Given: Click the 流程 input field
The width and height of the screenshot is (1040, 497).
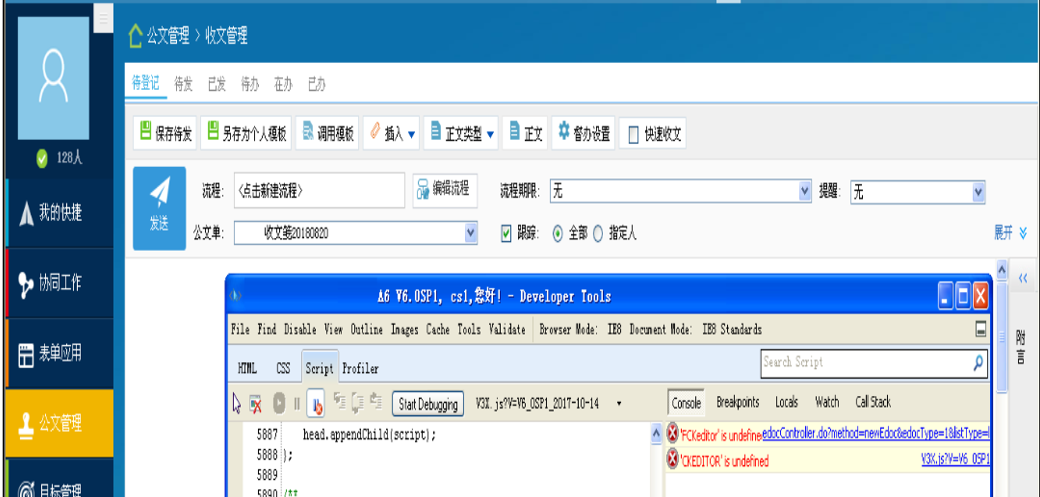Looking at the screenshot, I should pos(319,190).
